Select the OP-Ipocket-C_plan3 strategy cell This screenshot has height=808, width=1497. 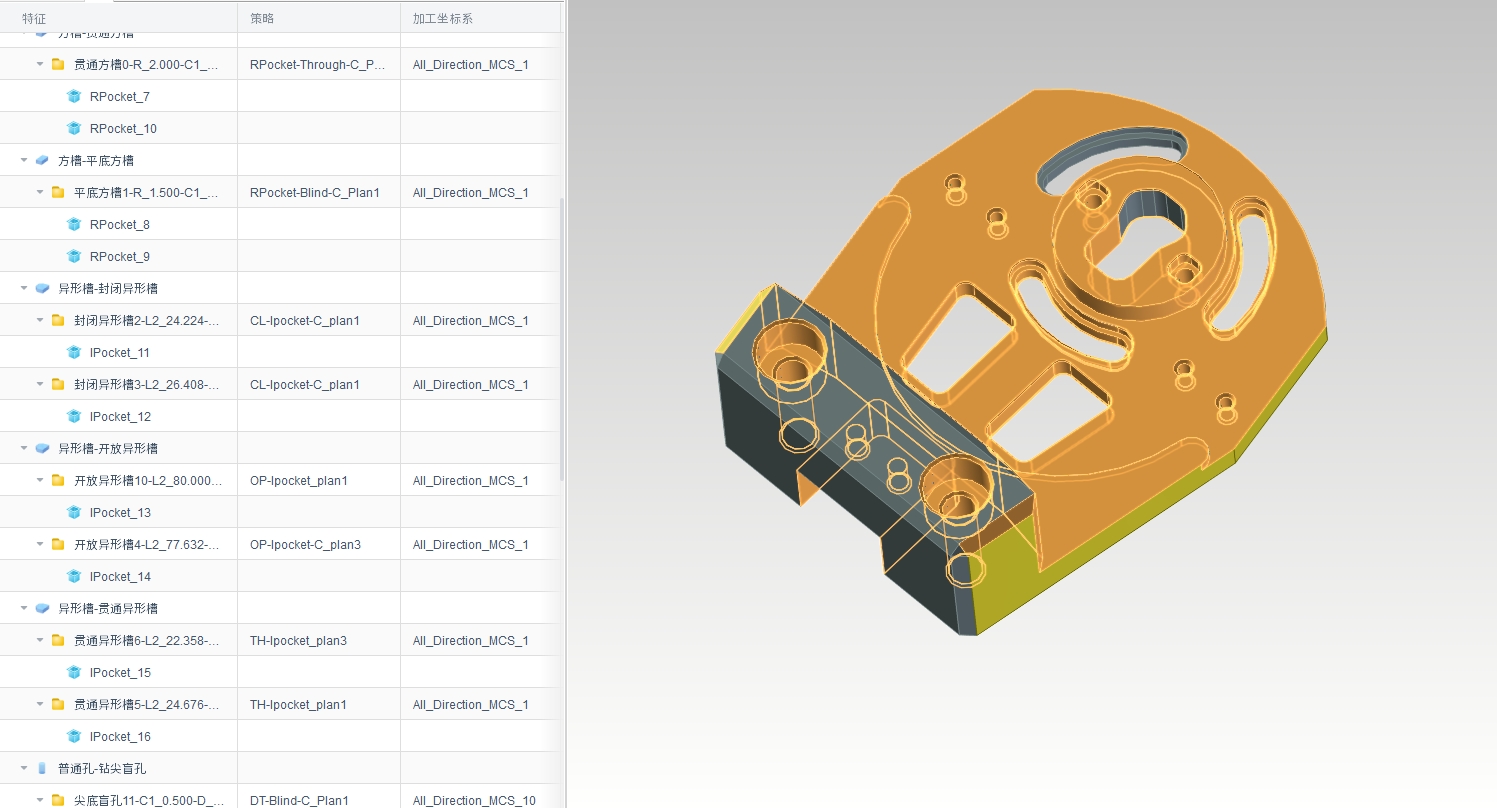(319, 544)
